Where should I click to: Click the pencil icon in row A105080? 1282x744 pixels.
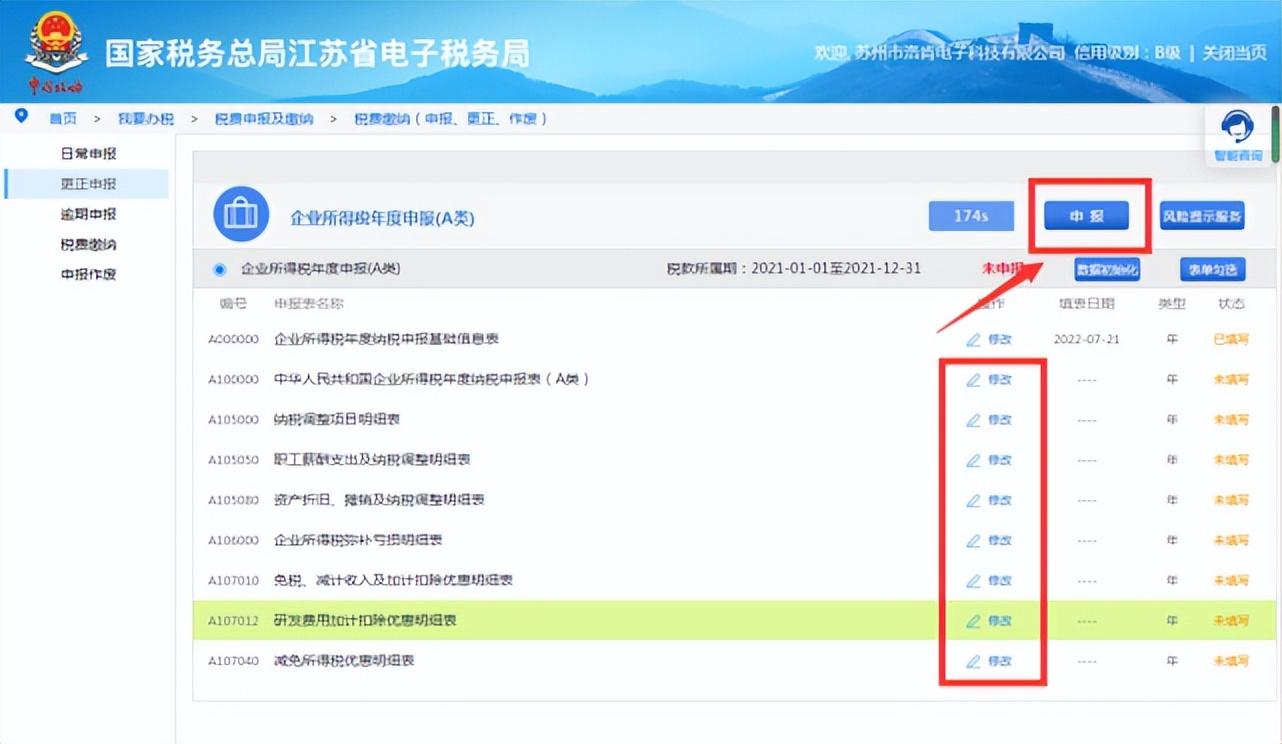pyautogui.click(x=973, y=500)
